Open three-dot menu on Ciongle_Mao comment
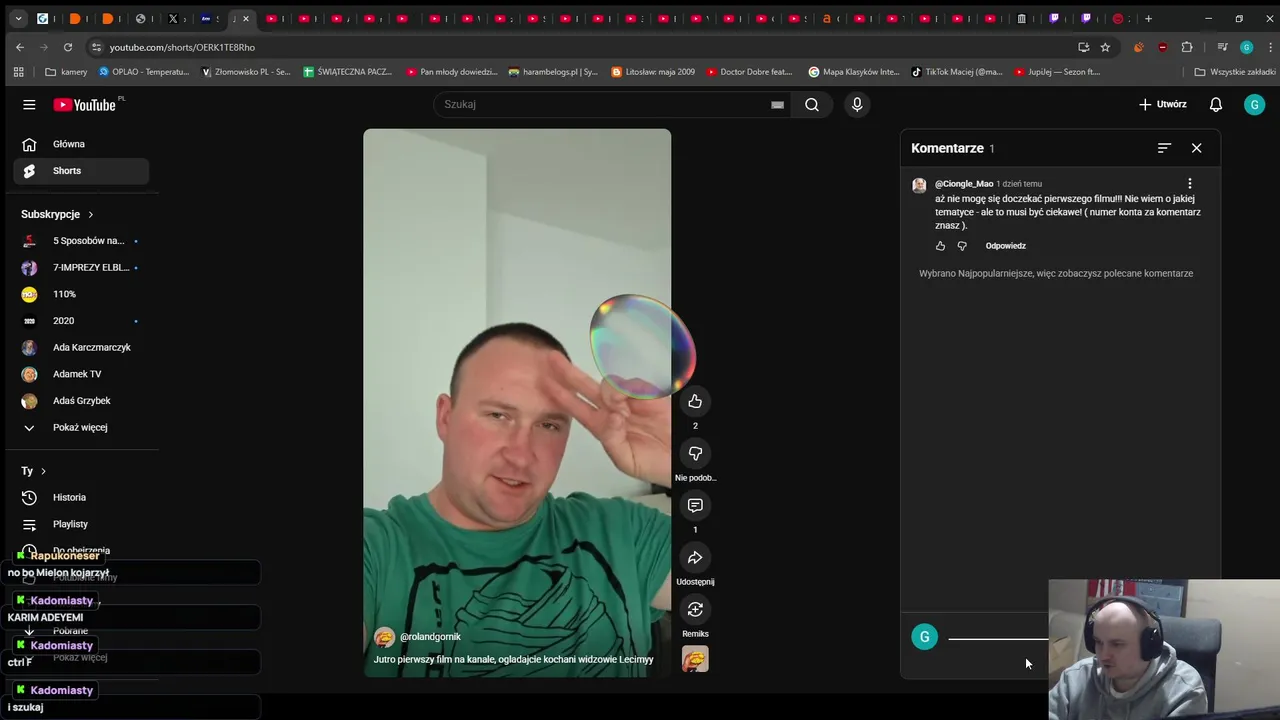The height and width of the screenshot is (720, 1280). point(1189,184)
